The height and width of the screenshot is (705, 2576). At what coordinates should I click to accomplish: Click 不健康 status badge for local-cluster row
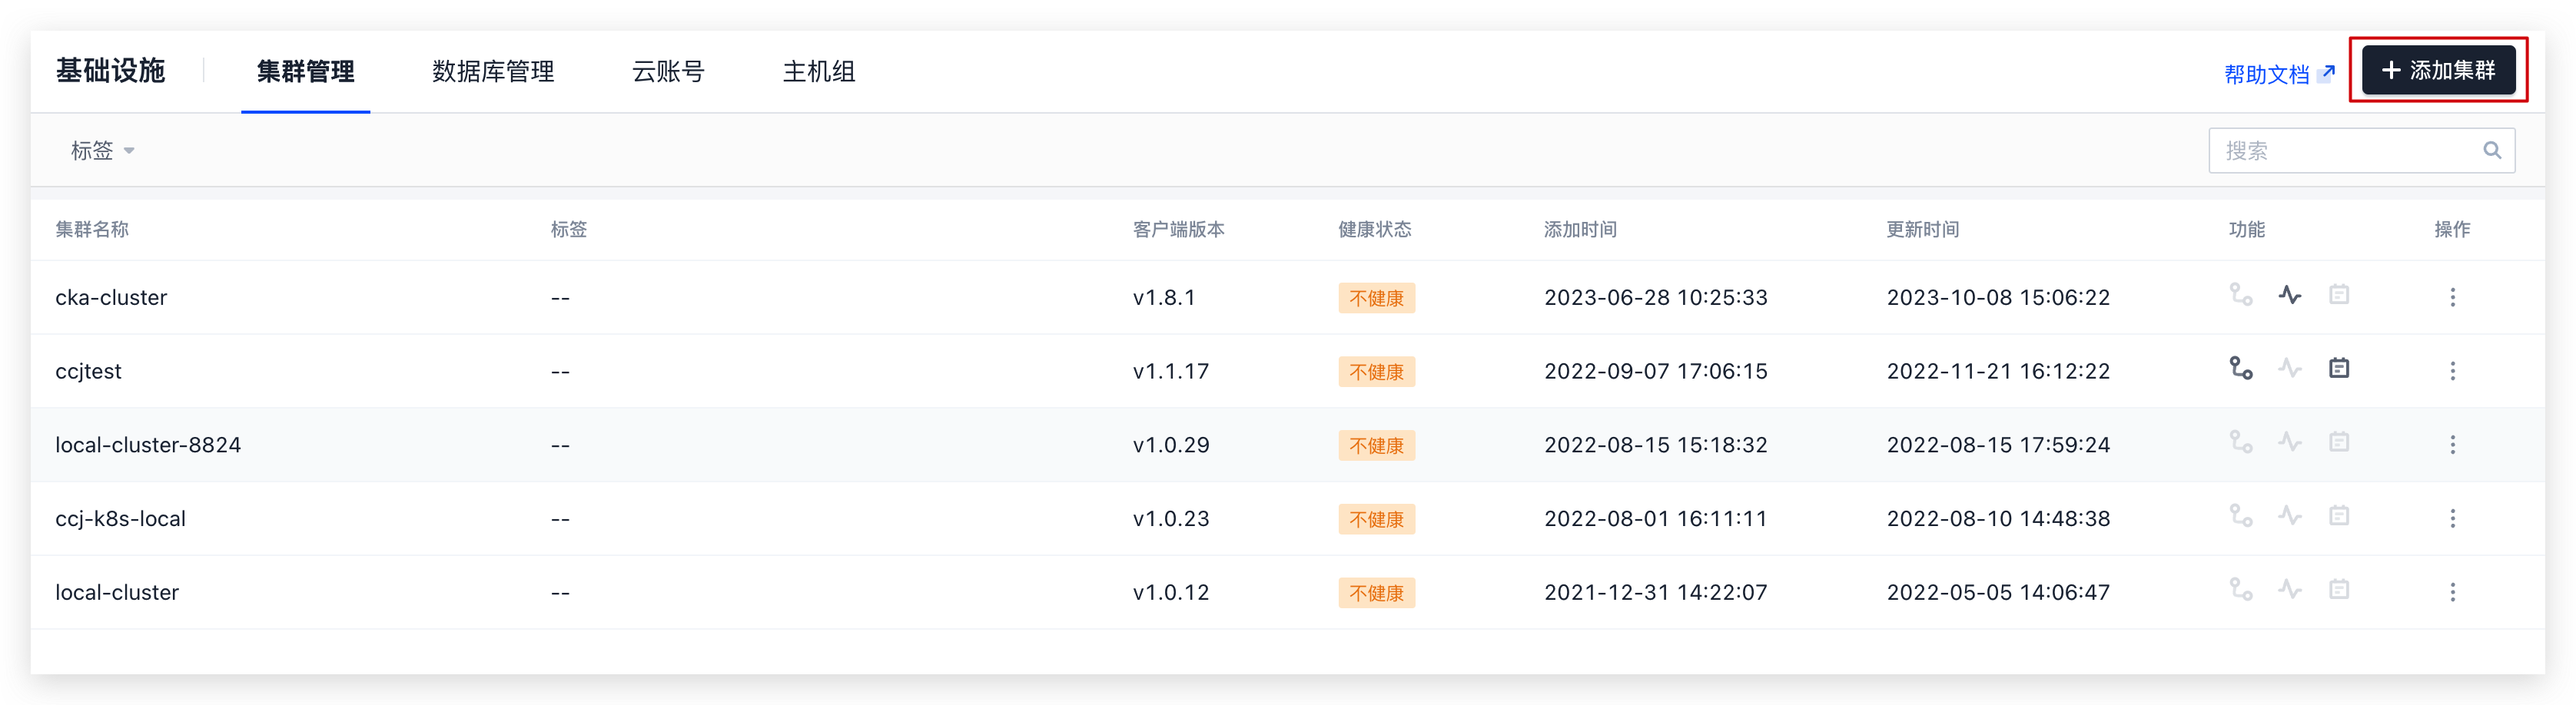coord(1376,593)
